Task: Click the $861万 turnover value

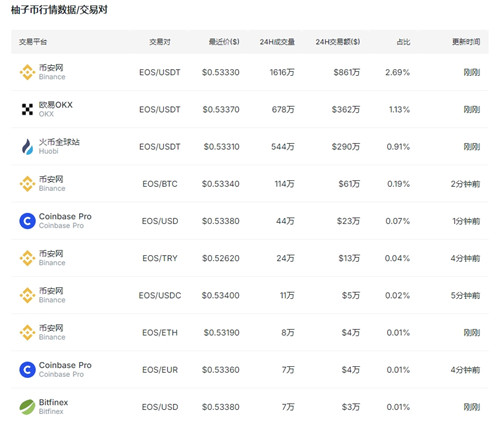Action: pos(347,72)
